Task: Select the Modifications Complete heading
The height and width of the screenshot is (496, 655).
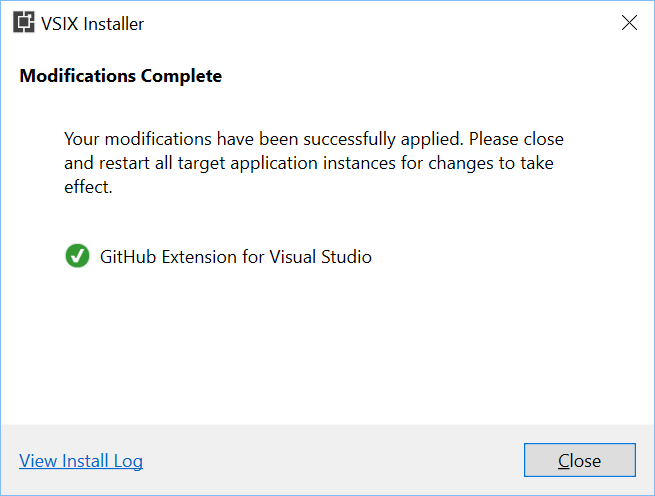Action: [x=121, y=76]
